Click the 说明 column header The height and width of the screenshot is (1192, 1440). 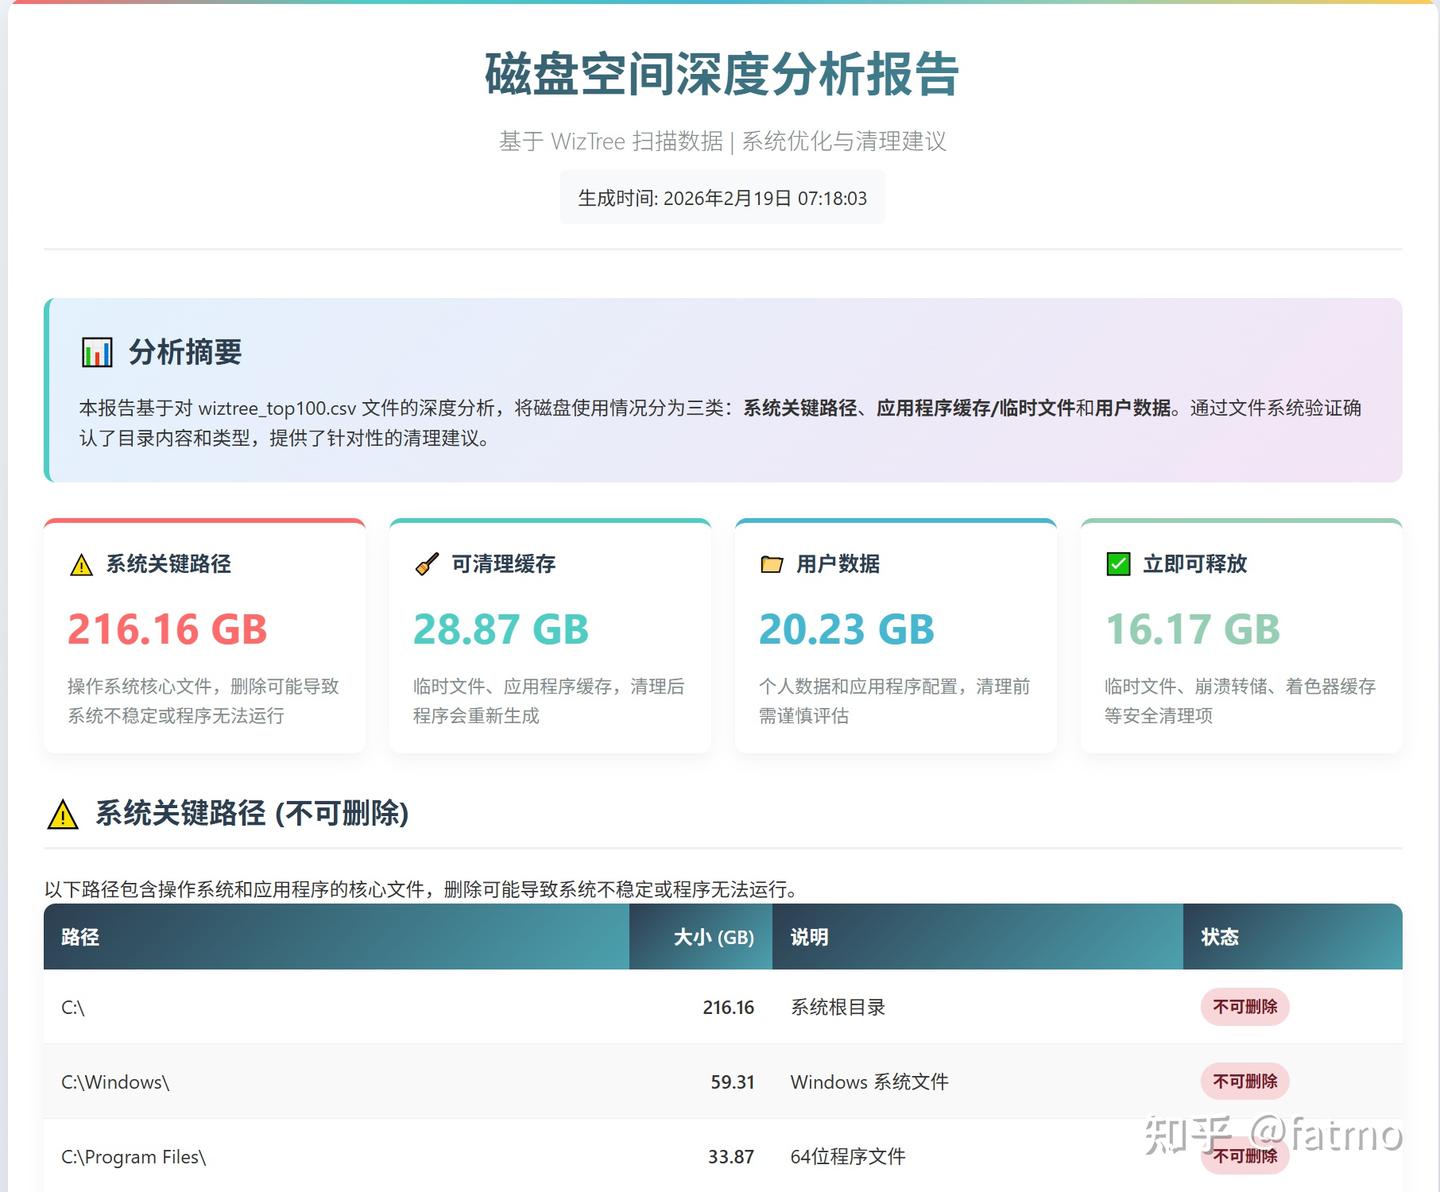[x=978, y=937]
